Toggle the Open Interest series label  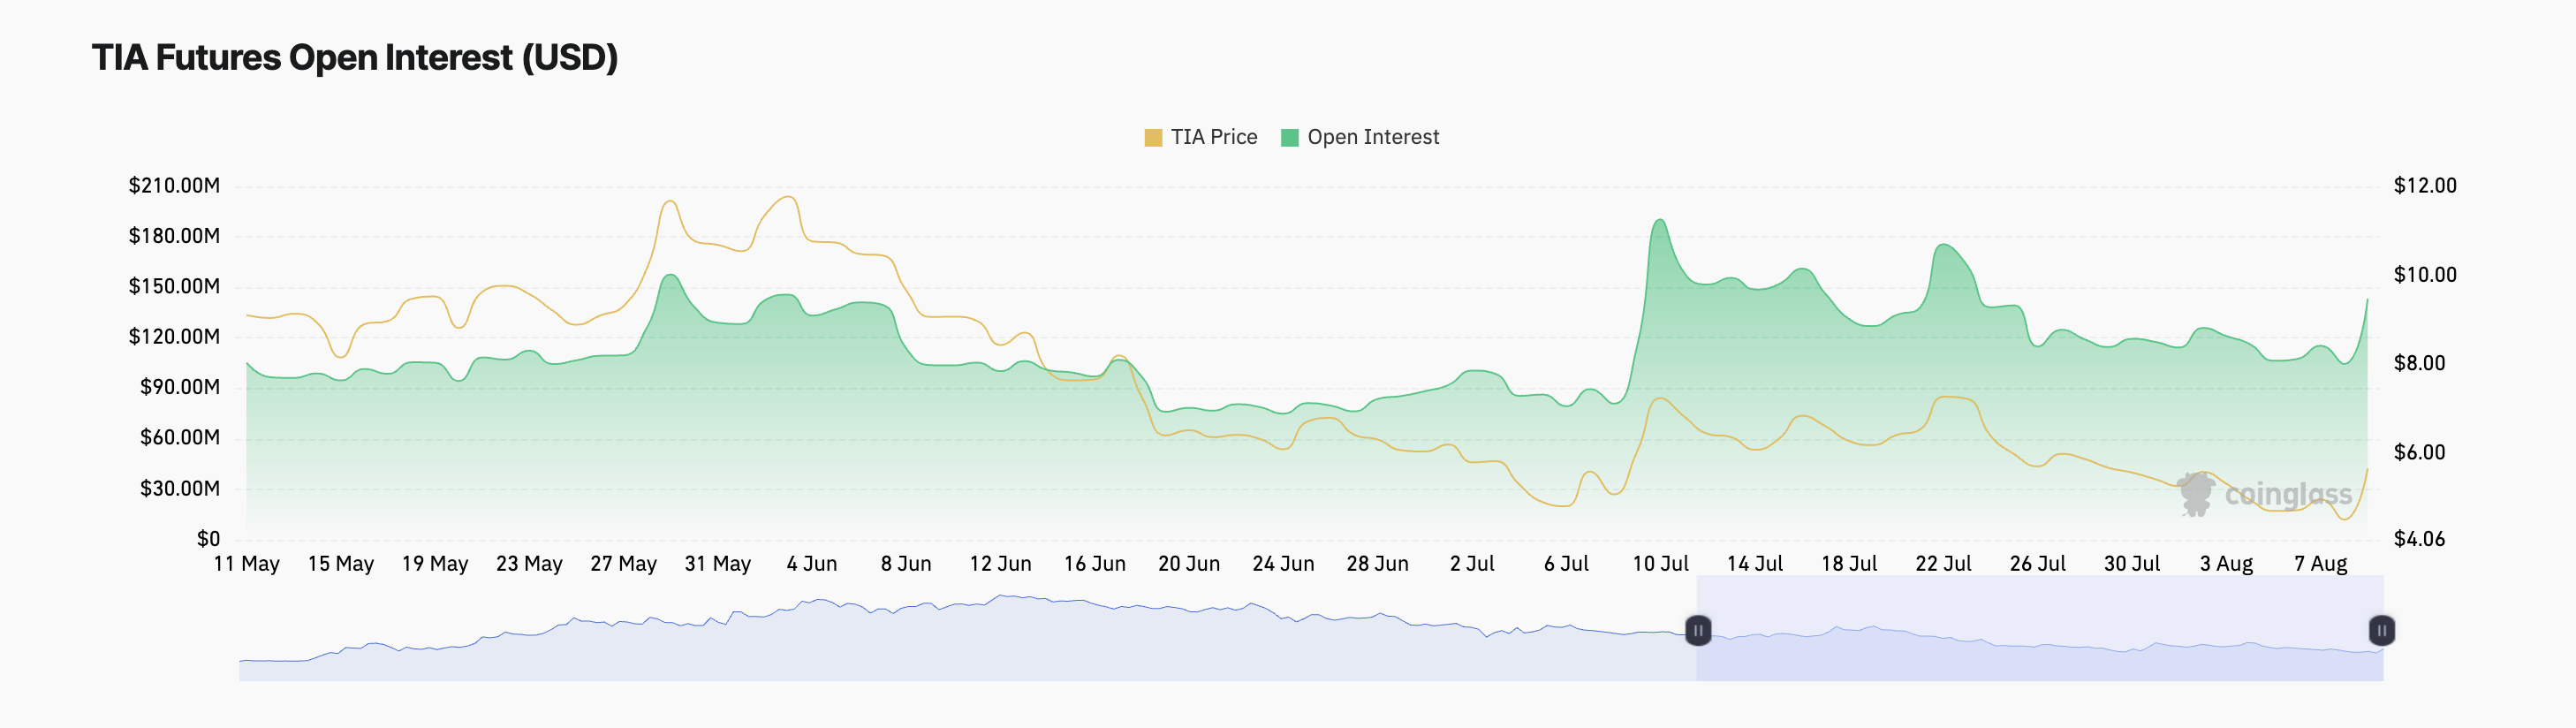click(1373, 137)
